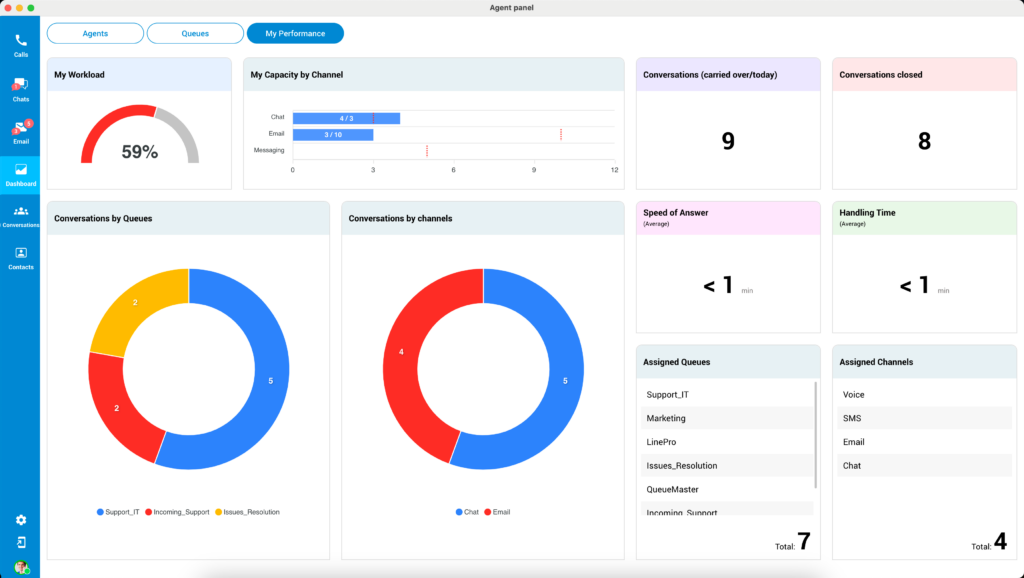
Task: Click the Handling Time value
Action: [x=924, y=285]
